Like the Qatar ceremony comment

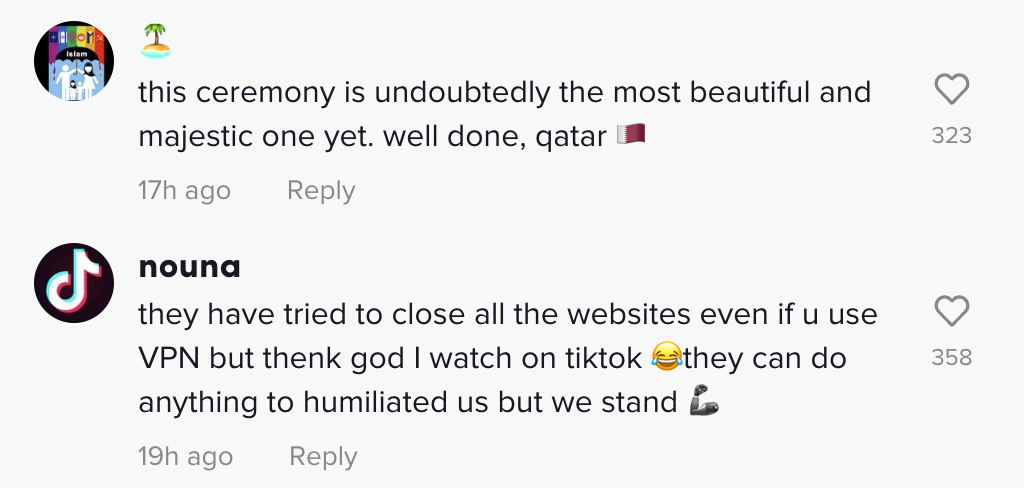[951, 91]
